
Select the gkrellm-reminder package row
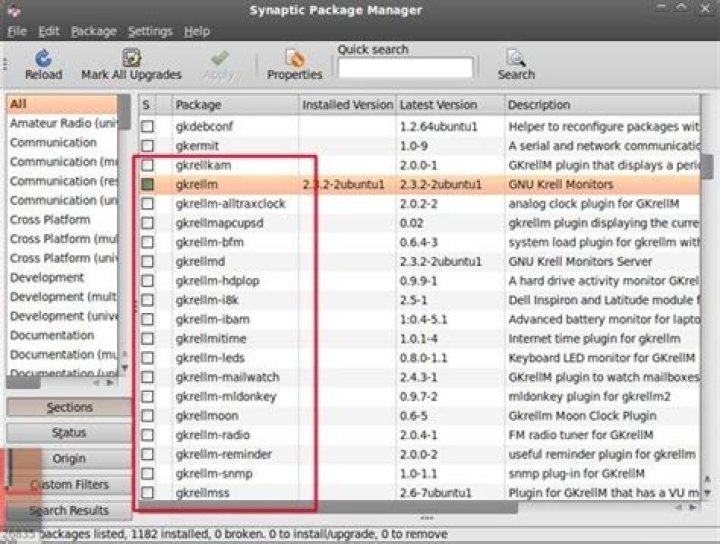(x=419, y=454)
